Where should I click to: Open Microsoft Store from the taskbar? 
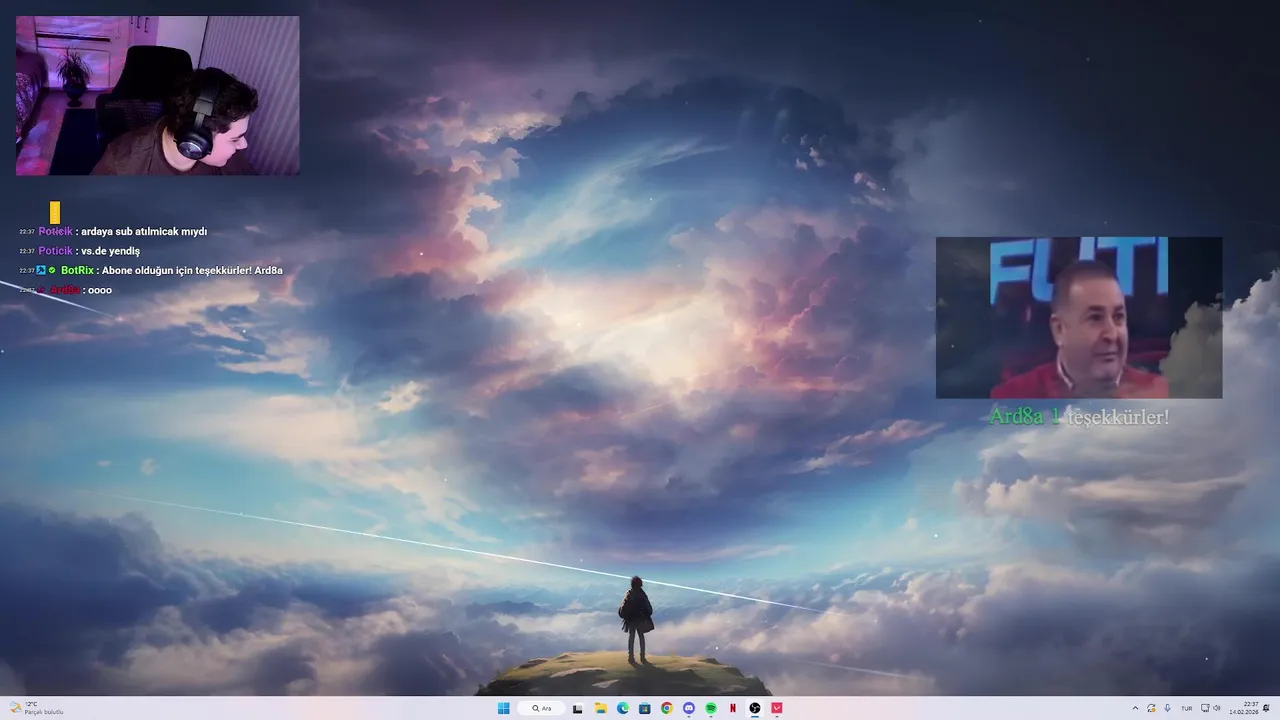click(x=644, y=708)
